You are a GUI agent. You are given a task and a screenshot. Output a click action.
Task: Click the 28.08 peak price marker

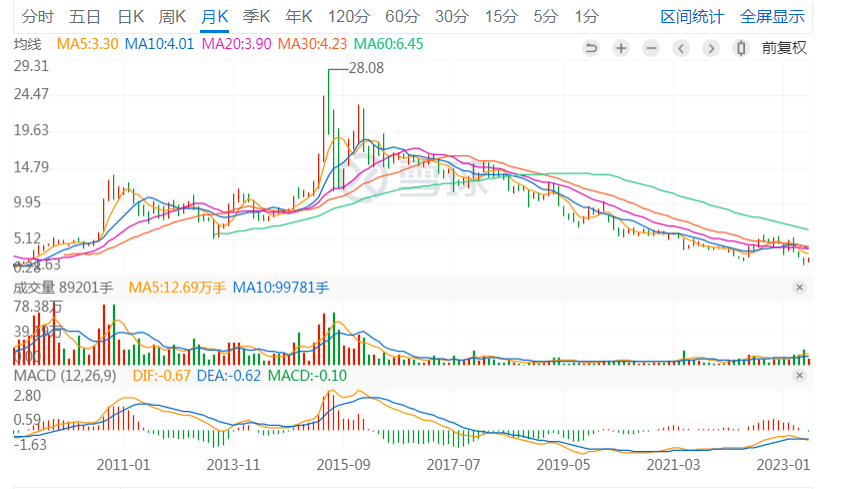click(365, 68)
